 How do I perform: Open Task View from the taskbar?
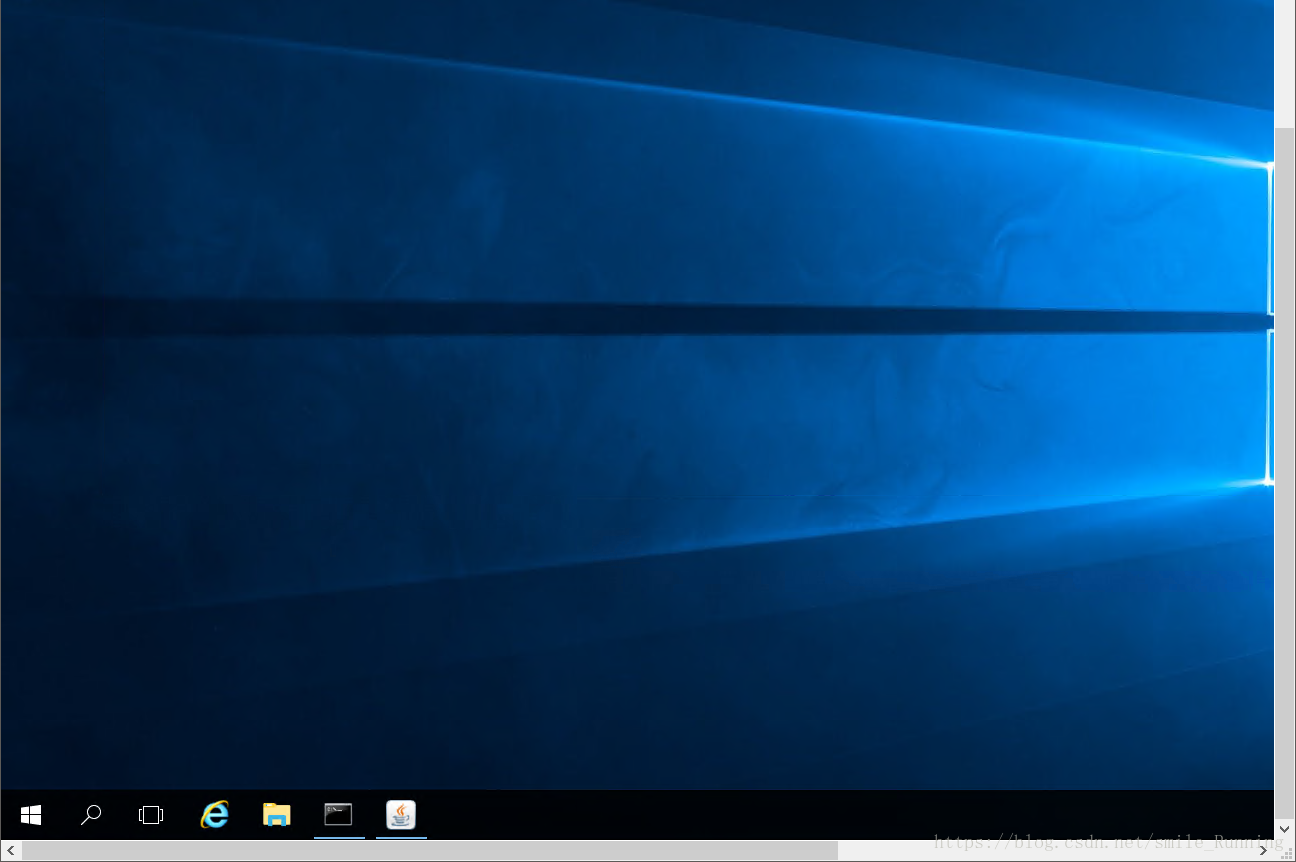tap(151, 815)
